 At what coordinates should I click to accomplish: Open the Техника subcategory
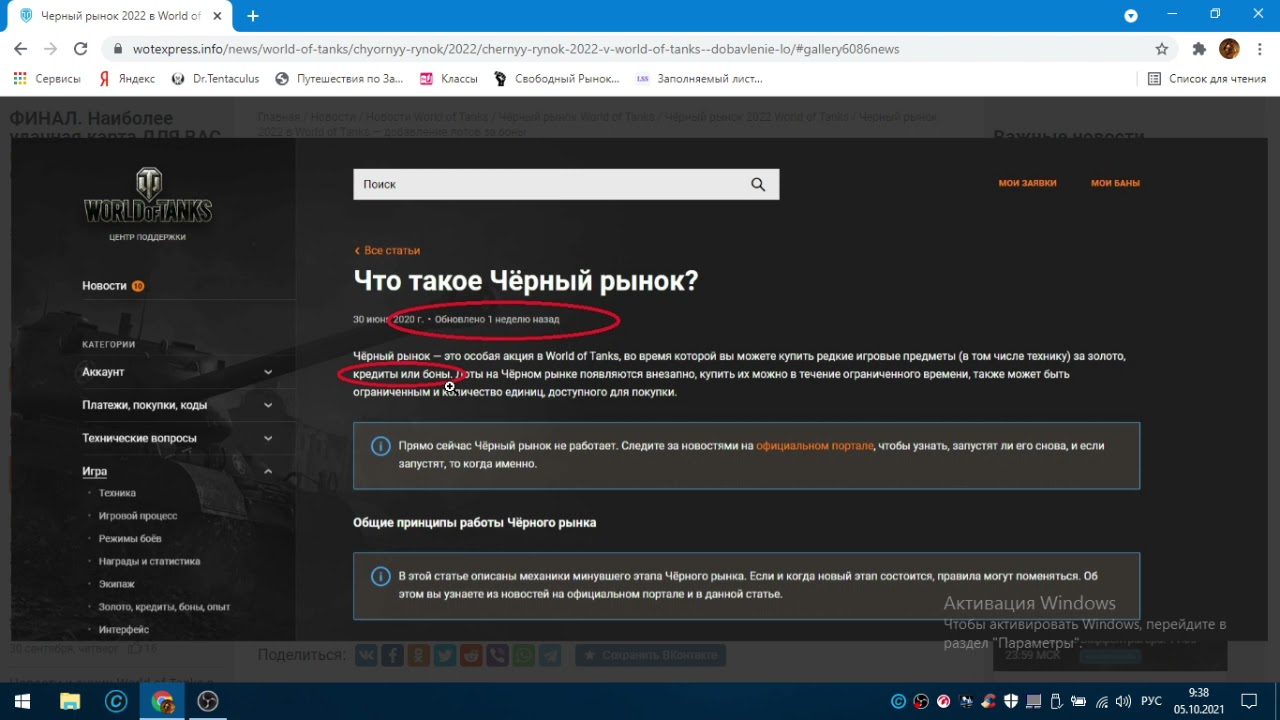117,493
